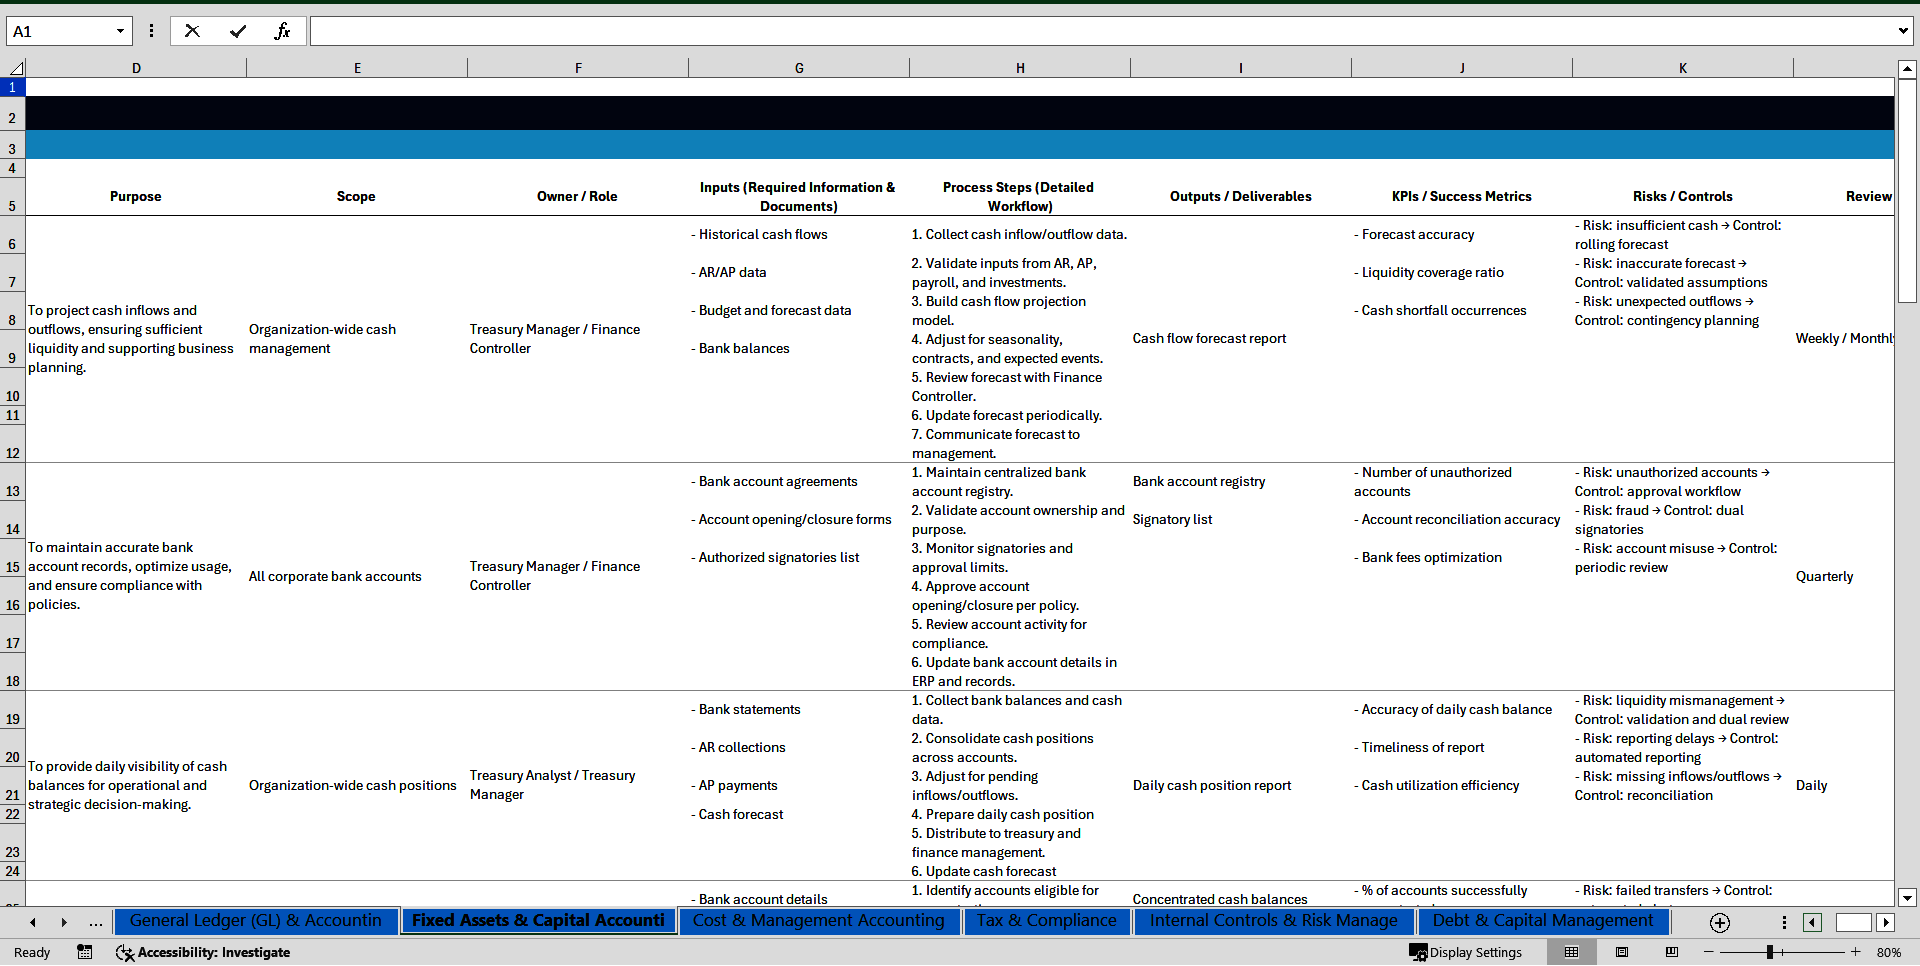Switch to the Tax & Compliance sheet
Image resolution: width=1920 pixels, height=966 pixels.
[1046, 921]
